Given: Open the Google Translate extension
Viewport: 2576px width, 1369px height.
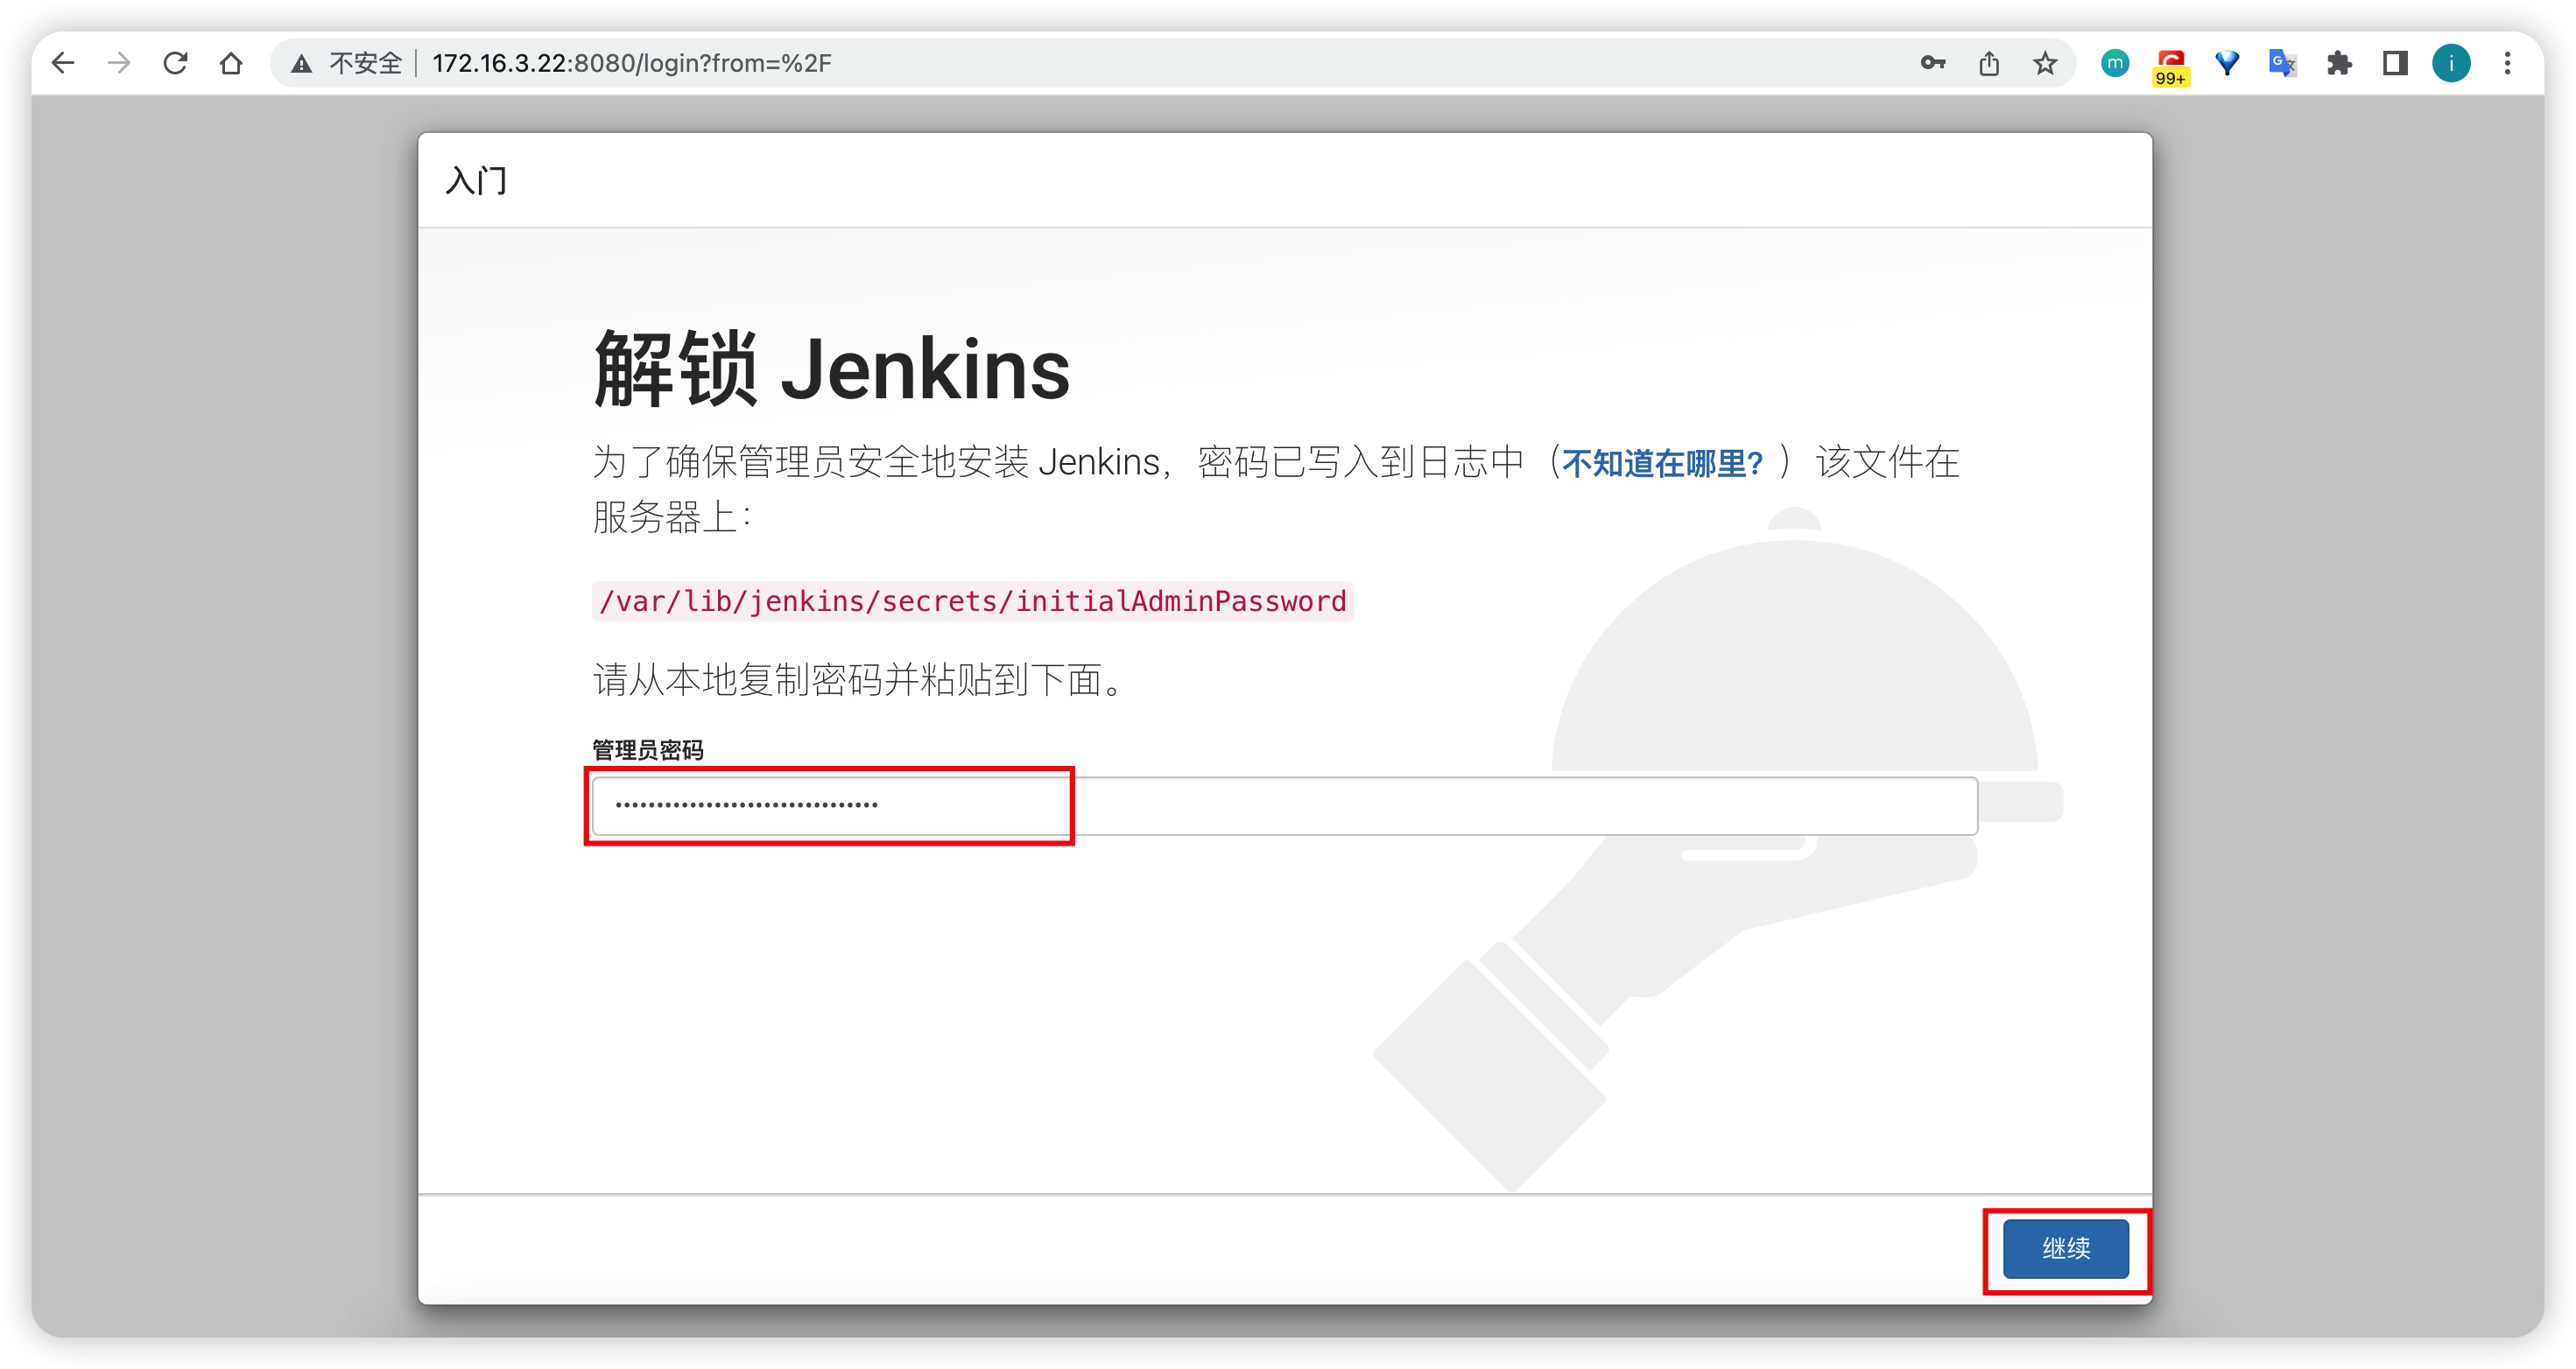Looking at the screenshot, I should [x=2283, y=63].
